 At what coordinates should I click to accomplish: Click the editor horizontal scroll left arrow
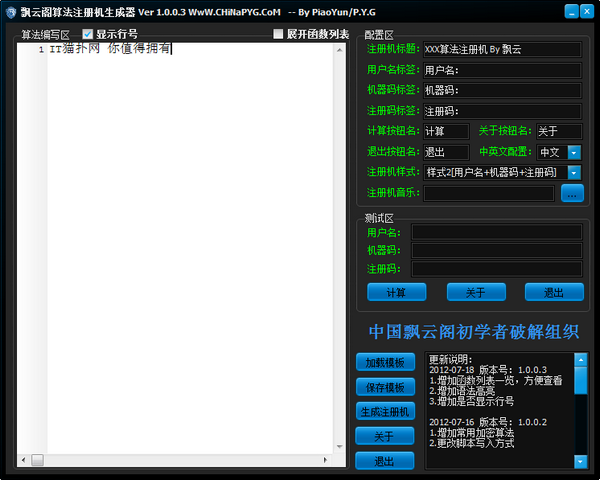click(x=23, y=460)
